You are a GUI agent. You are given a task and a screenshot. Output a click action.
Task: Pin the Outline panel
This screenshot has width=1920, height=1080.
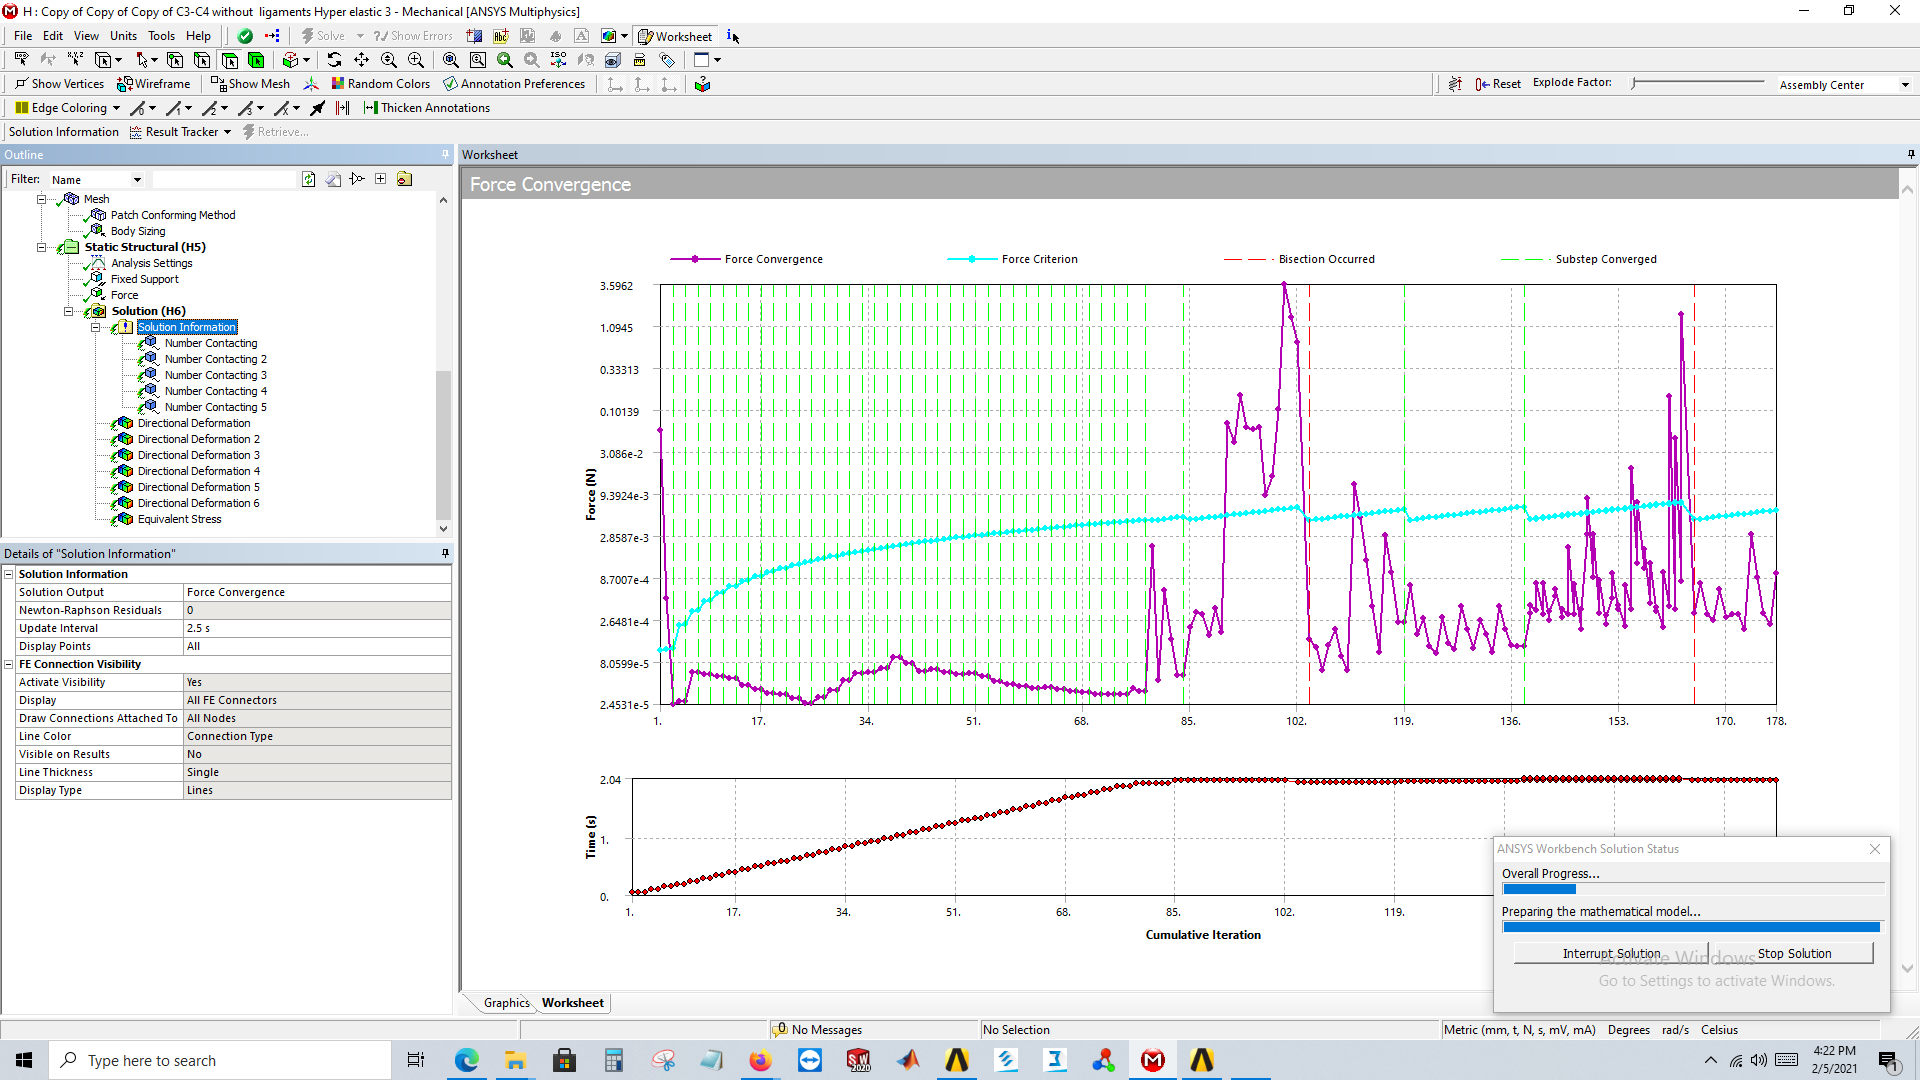pos(445,154)
